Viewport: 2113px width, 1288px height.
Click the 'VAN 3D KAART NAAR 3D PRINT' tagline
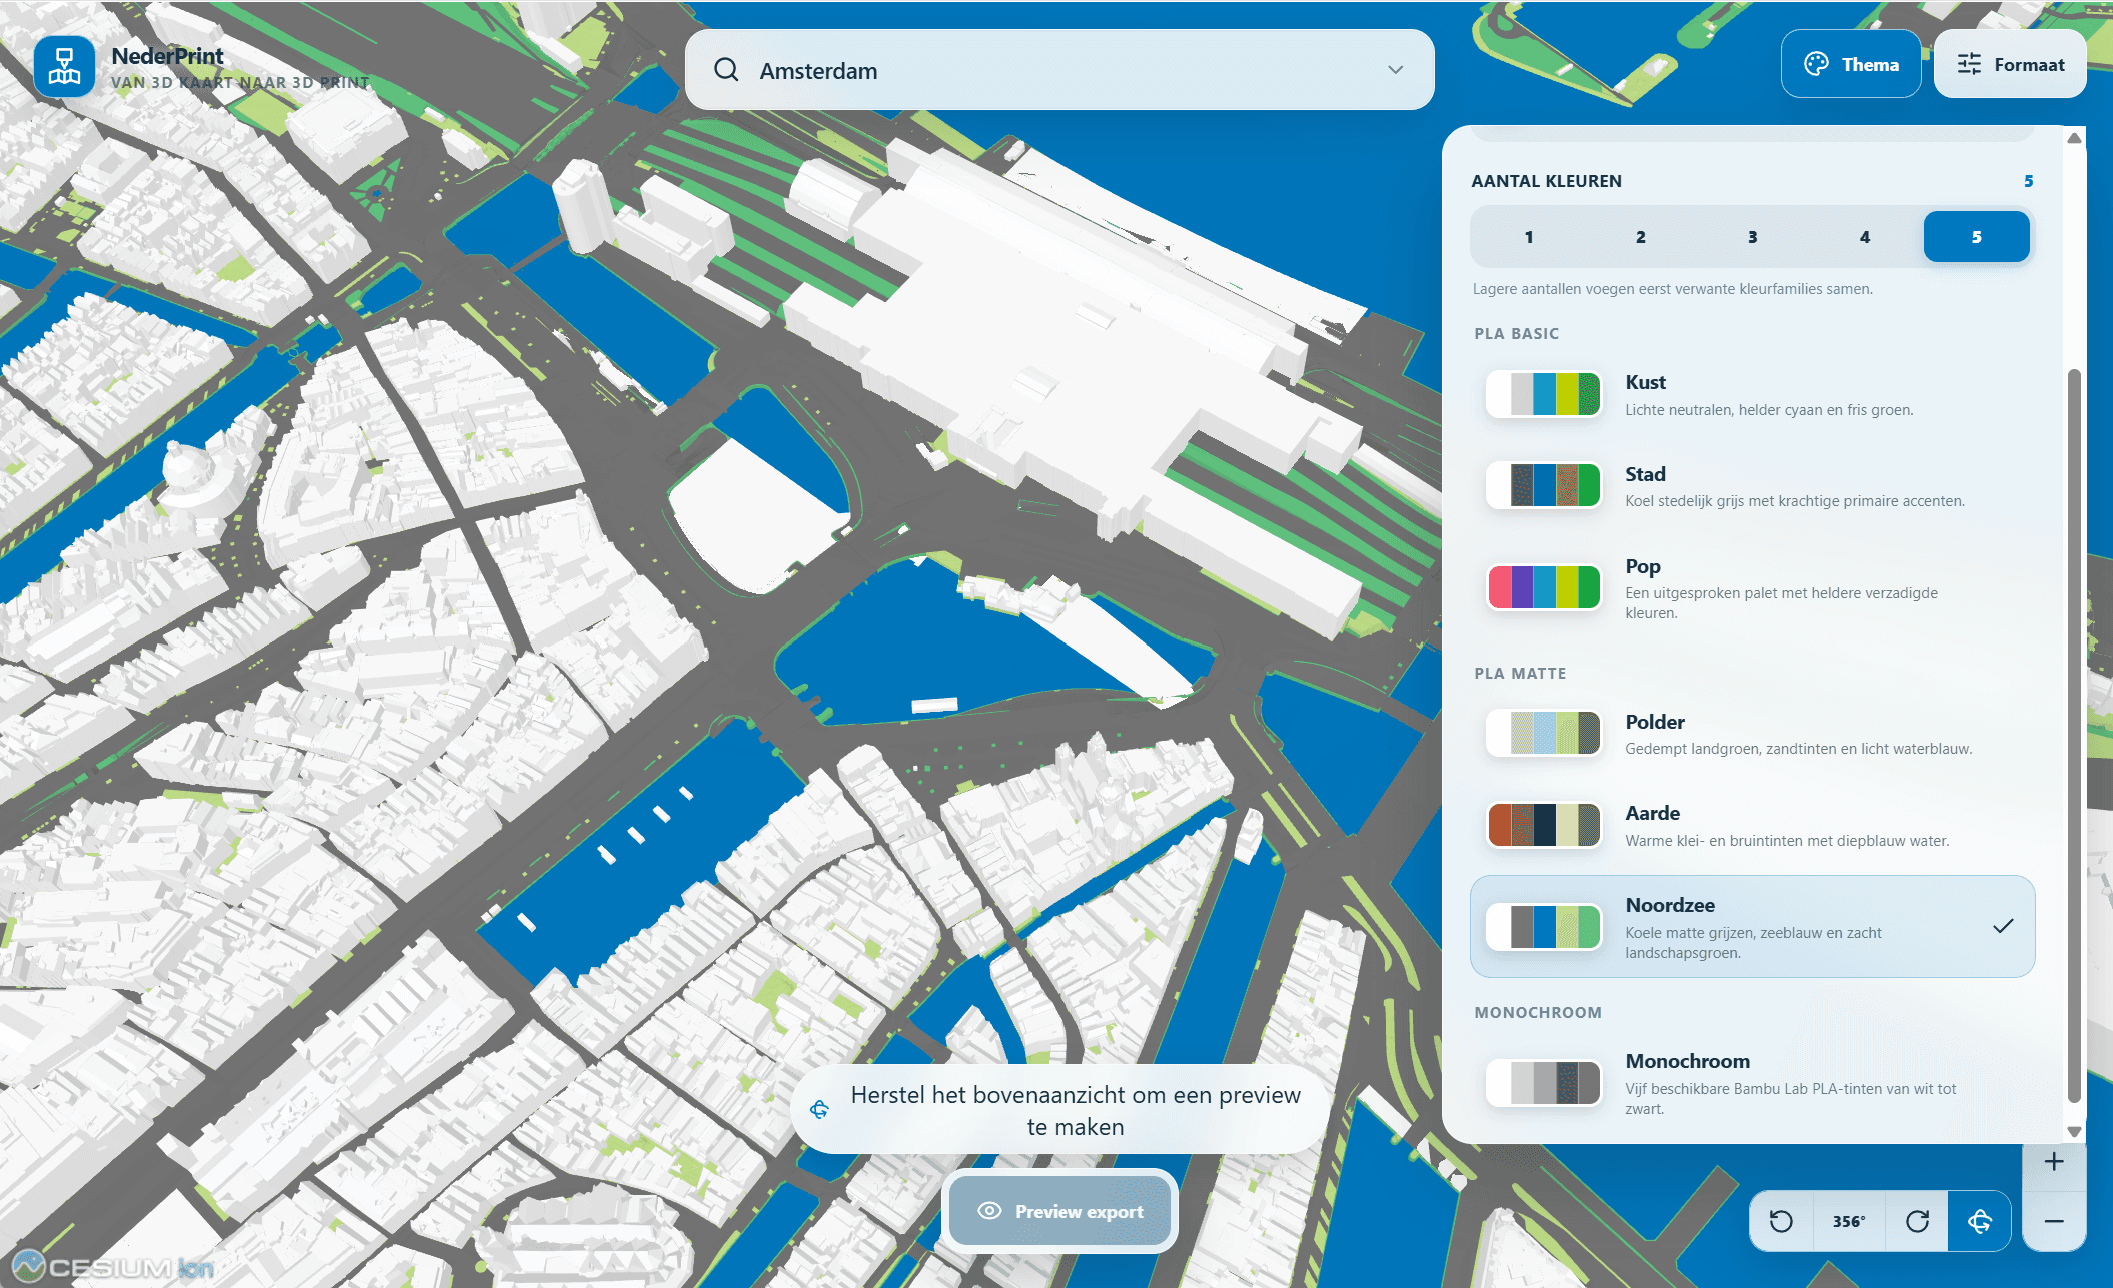pos(240,83)
